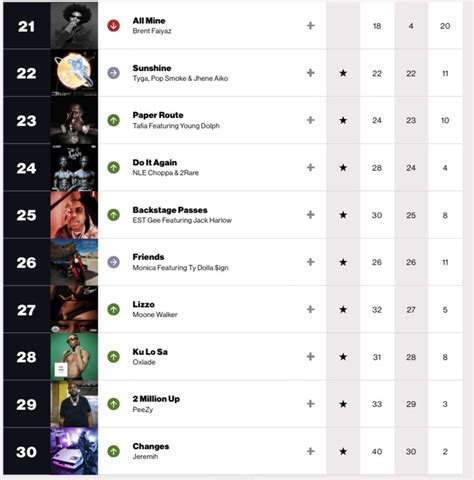Select the Ku Lo Sa album artwork
The width and height of the screenshot is (474, 480).
74,357
